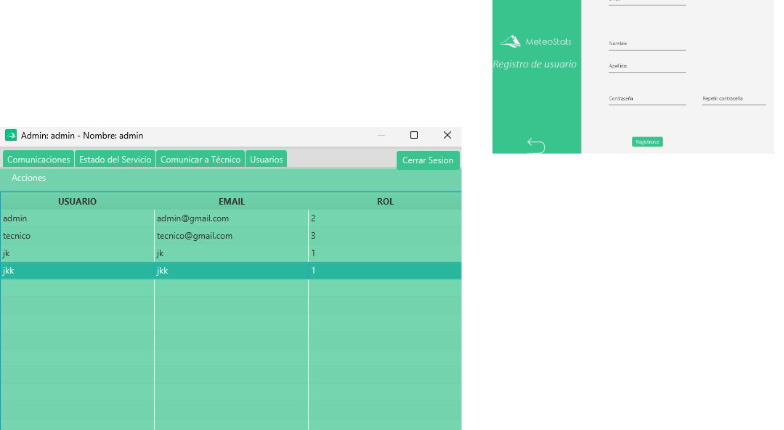Image resolution: width=784 pixels, height=430 pixels.
Task: Open the Acciones menu
Action: 28,178
